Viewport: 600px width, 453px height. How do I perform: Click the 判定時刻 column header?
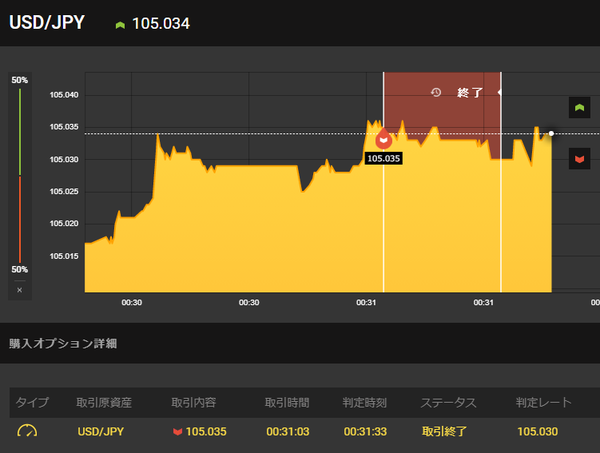pyautogui.click(x=365, y=402)
